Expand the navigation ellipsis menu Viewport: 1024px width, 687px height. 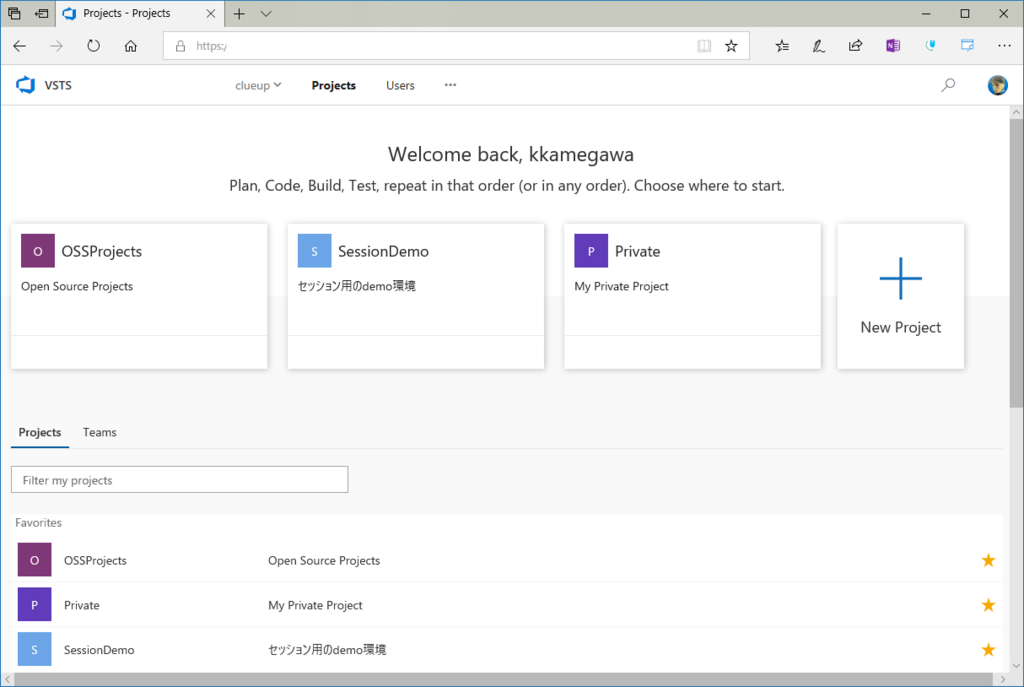point(450,85)
